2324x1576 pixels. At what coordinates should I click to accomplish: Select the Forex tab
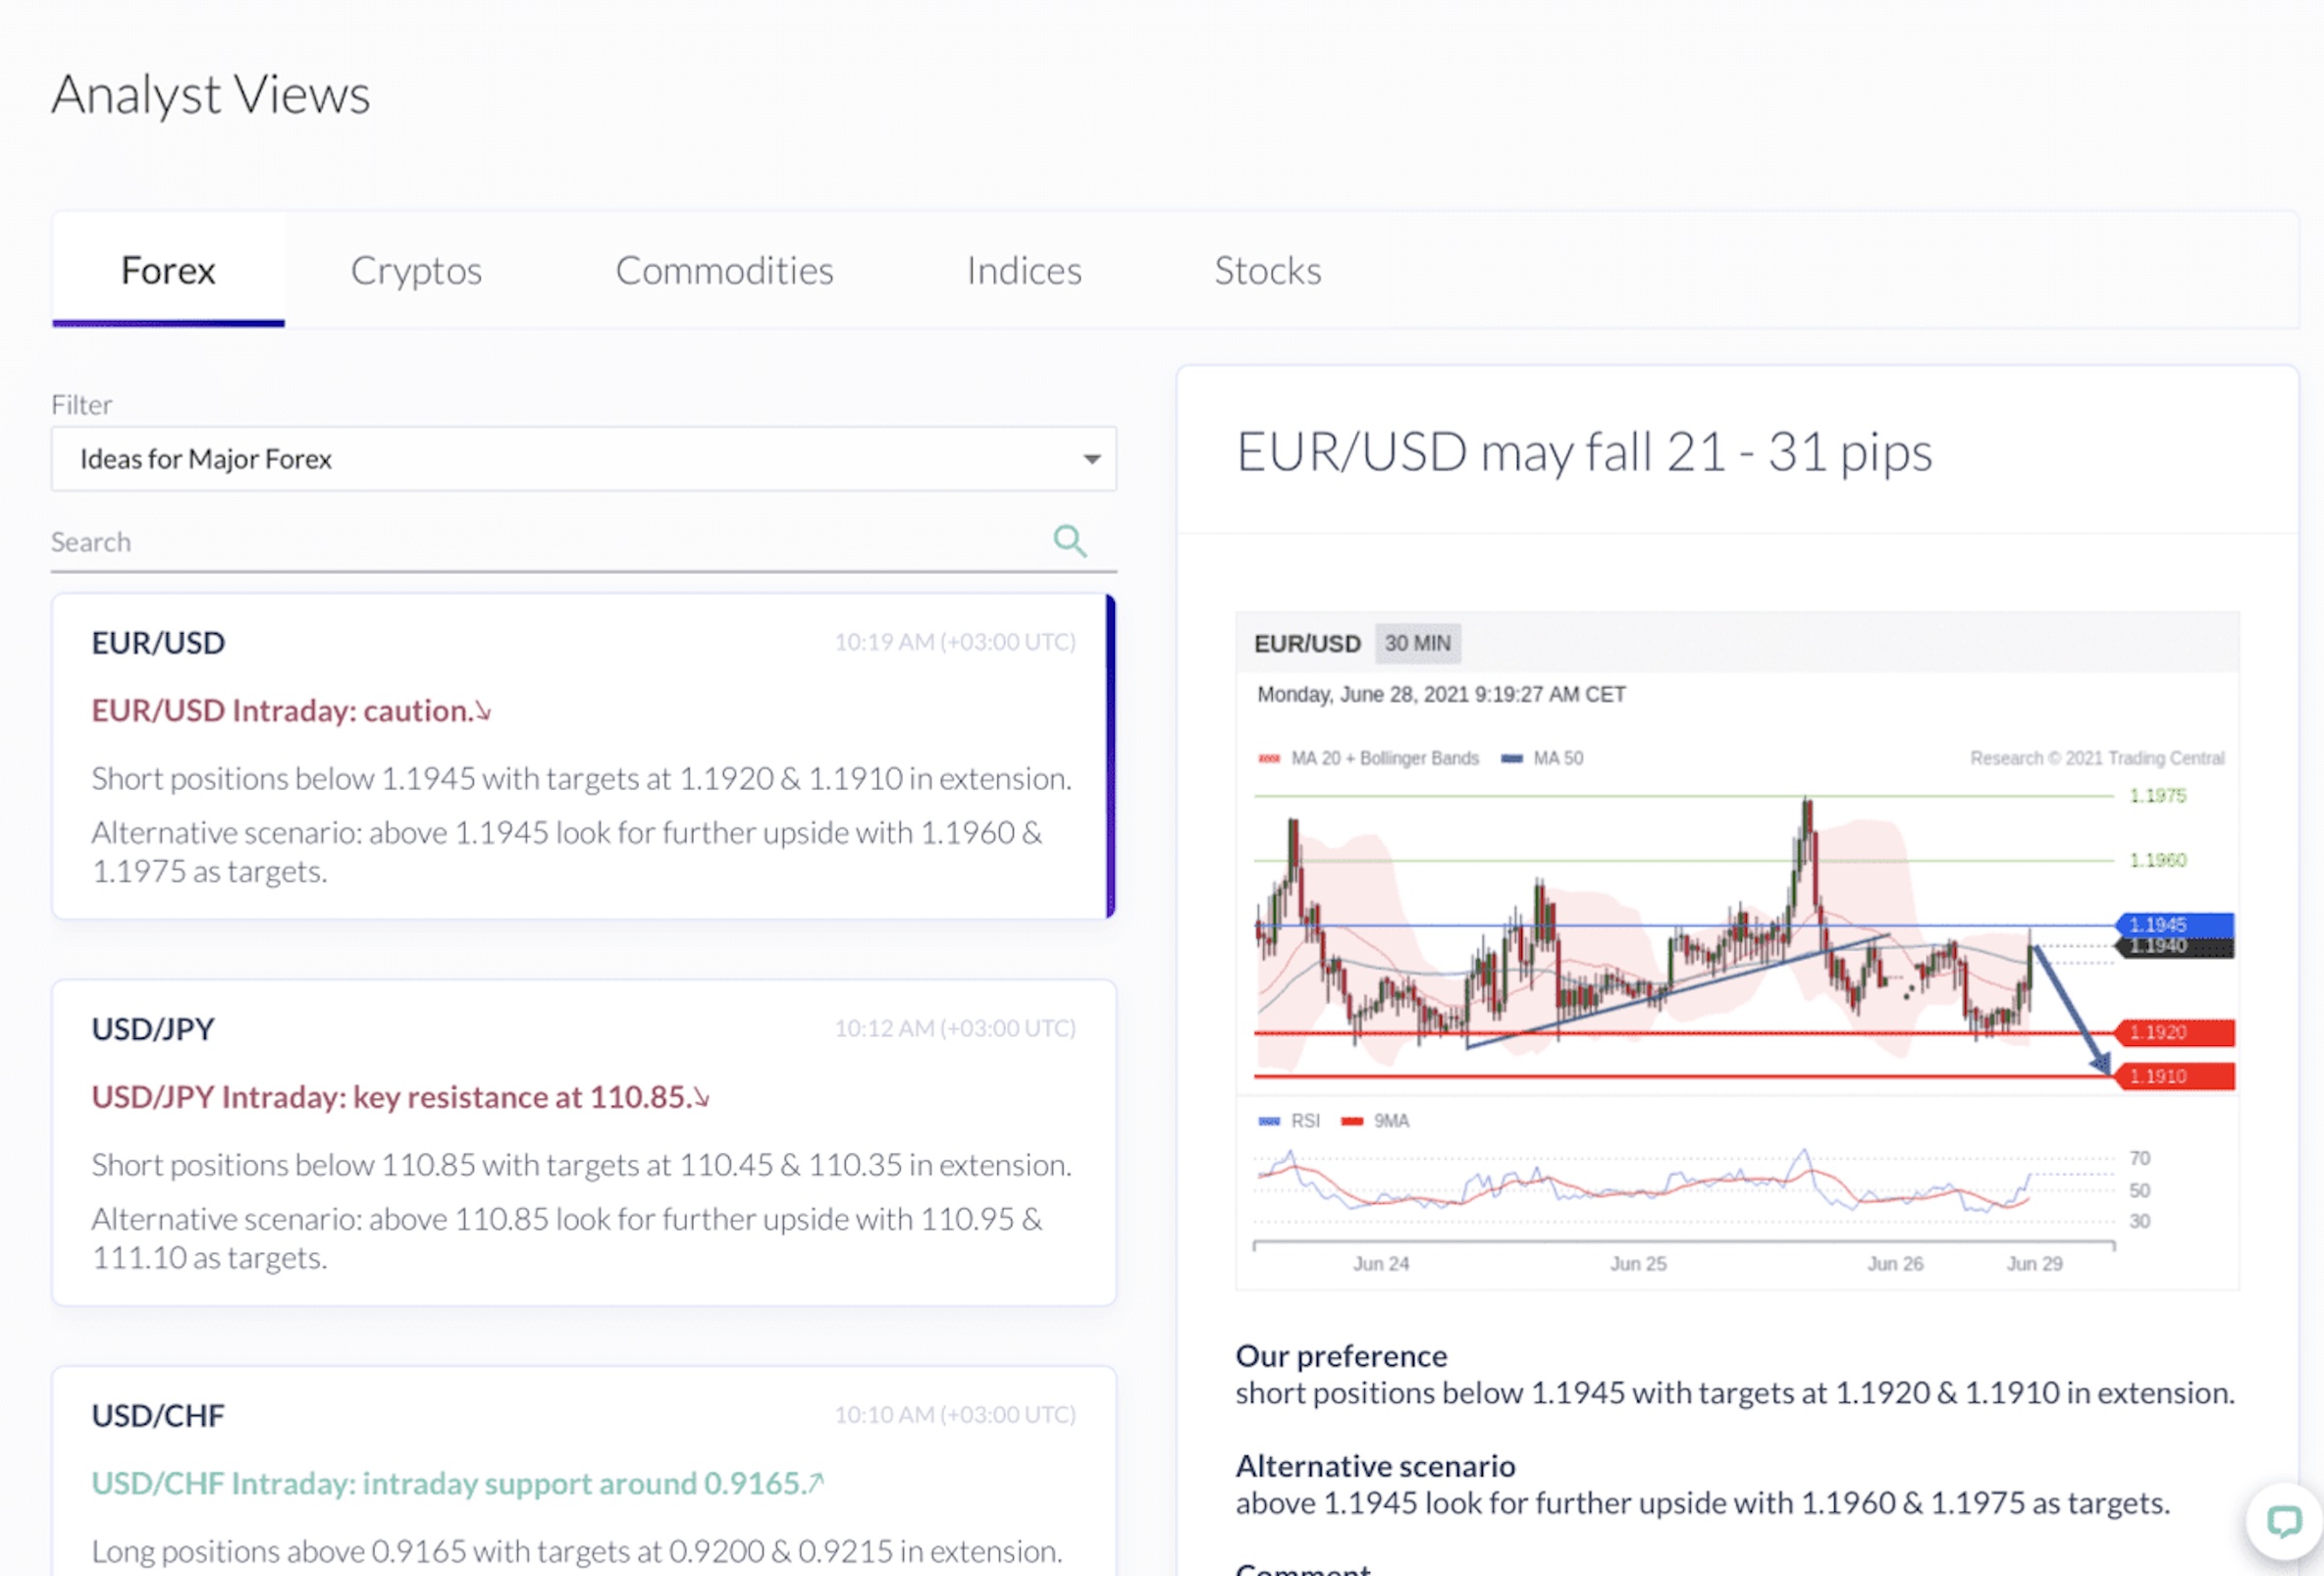click(x=168, y=270)
